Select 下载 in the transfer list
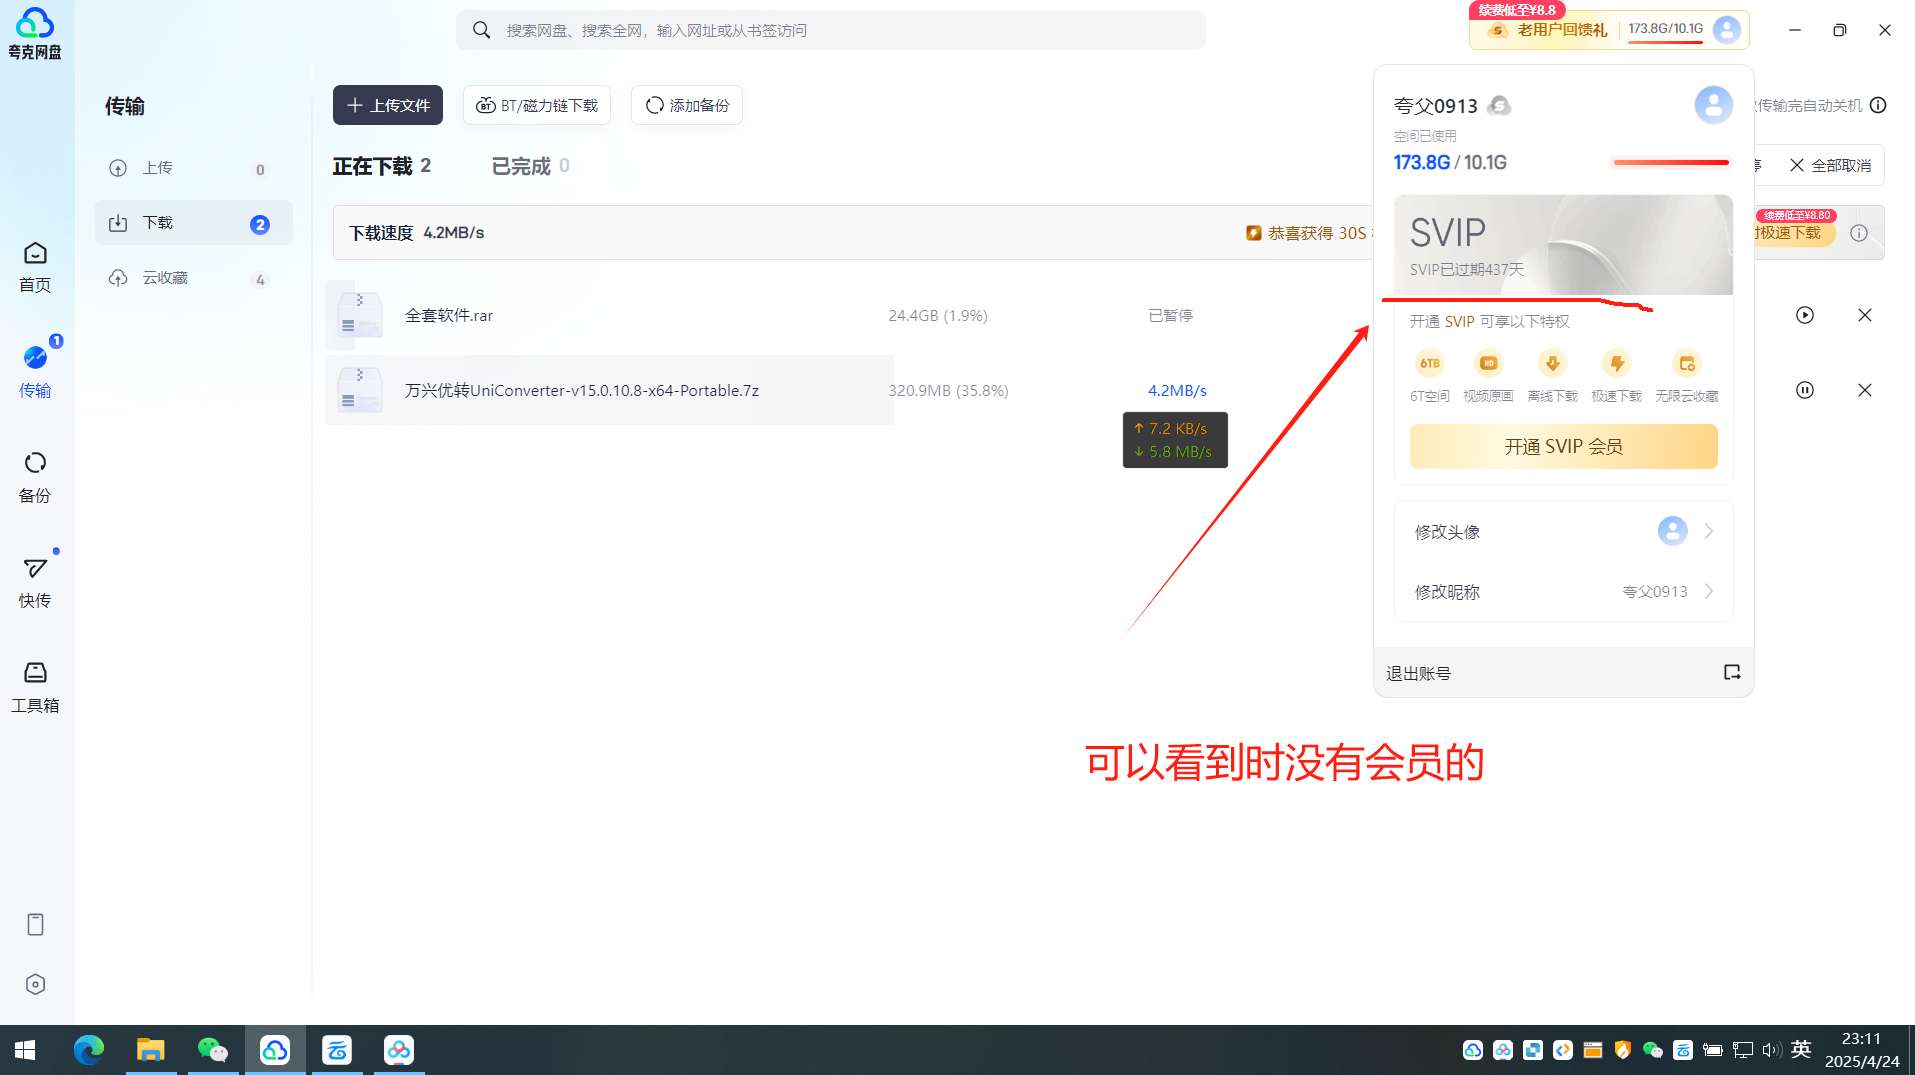 (x=193, y=223)
